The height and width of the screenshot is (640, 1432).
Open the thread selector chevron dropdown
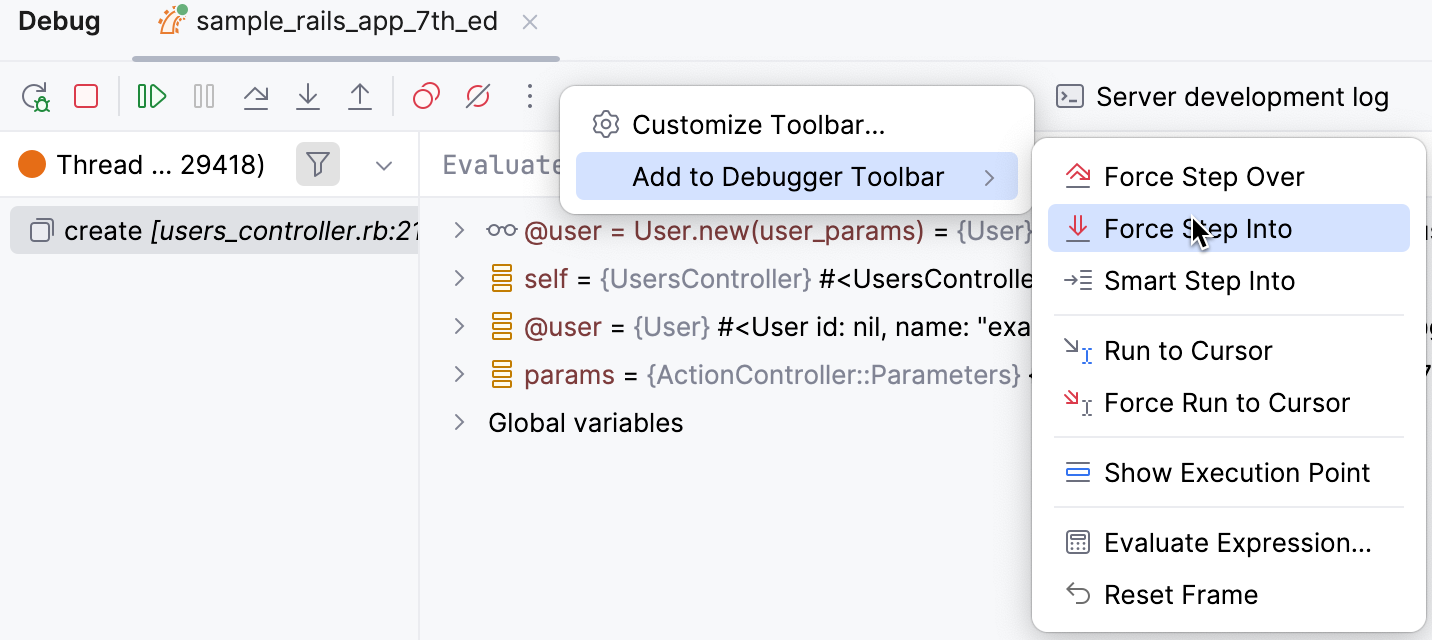pos(383,164)
